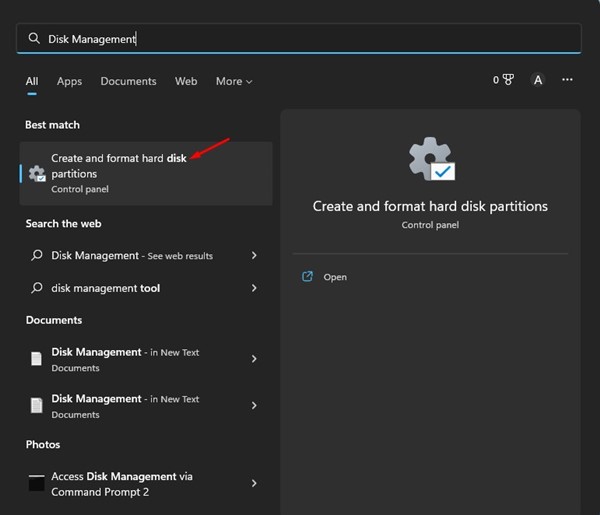Expand the More filter dropdown

[x=234, y=81]
